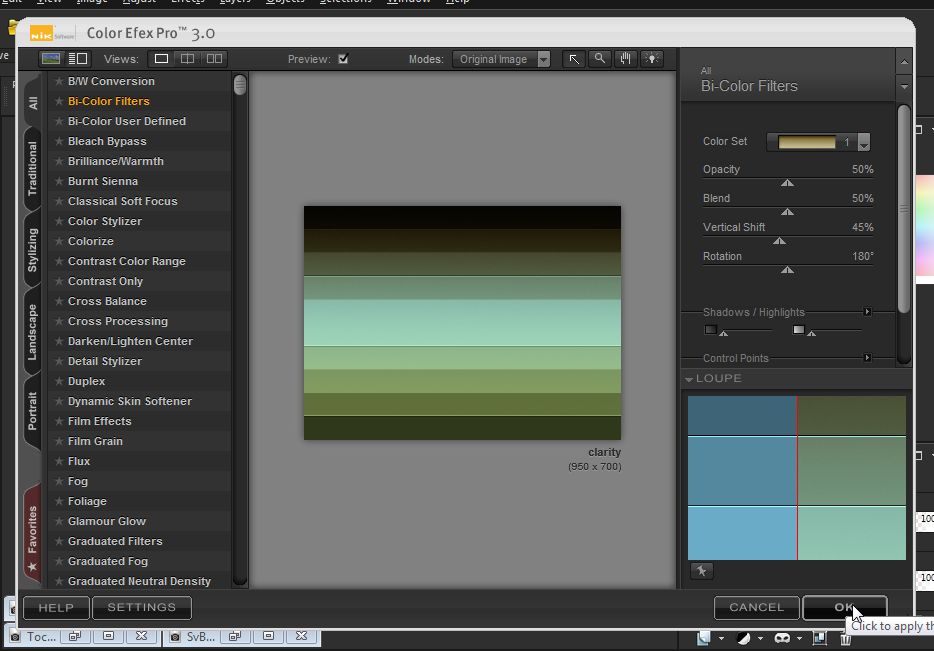Cancel the Color Efex Pro dialog
The height and width of the screenshot is (651, 934).
point(756,608)
